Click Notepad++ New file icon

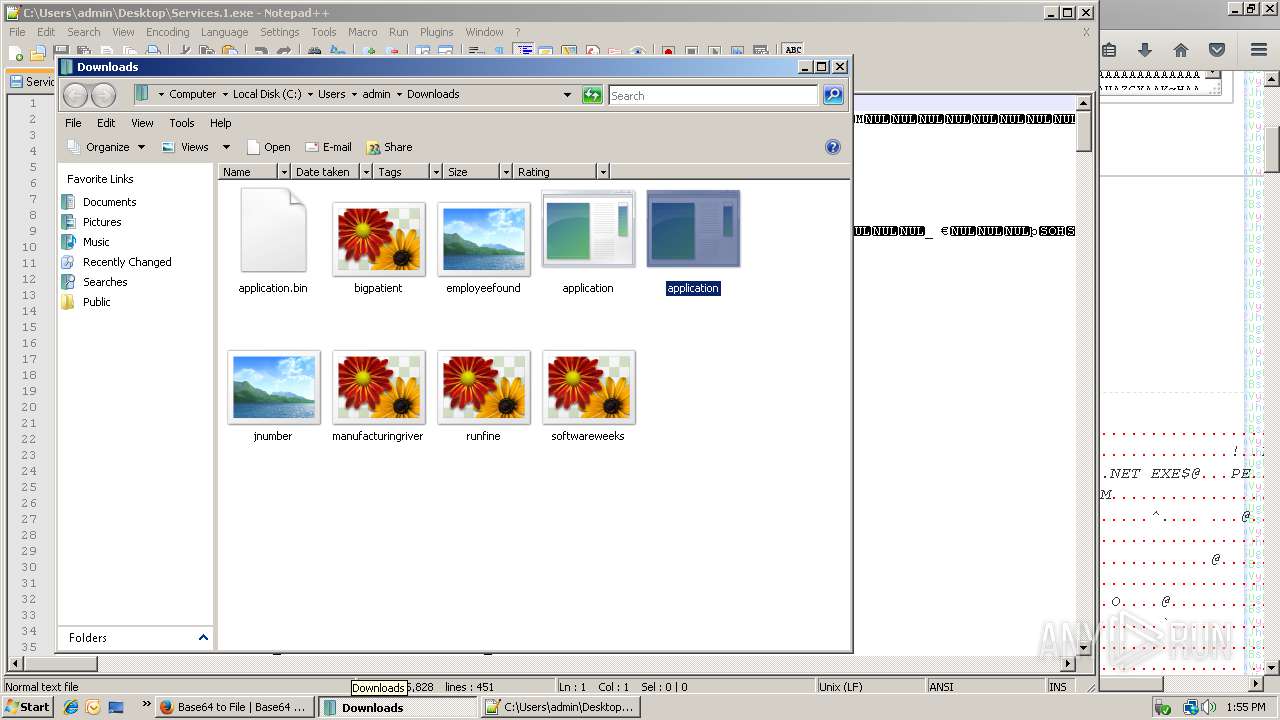17,52
